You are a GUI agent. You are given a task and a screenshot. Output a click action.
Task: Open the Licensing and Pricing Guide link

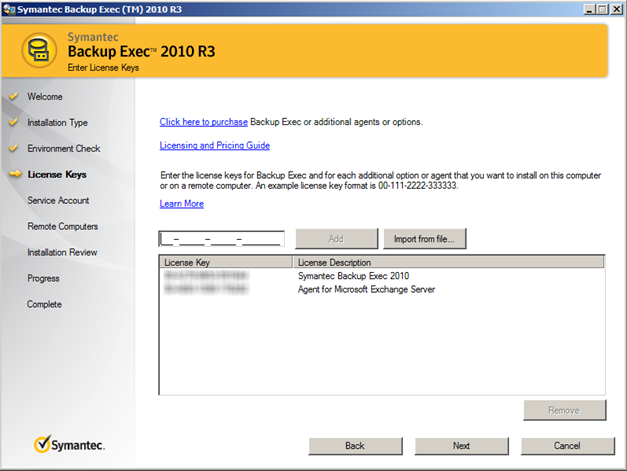(x=215, y=146)
